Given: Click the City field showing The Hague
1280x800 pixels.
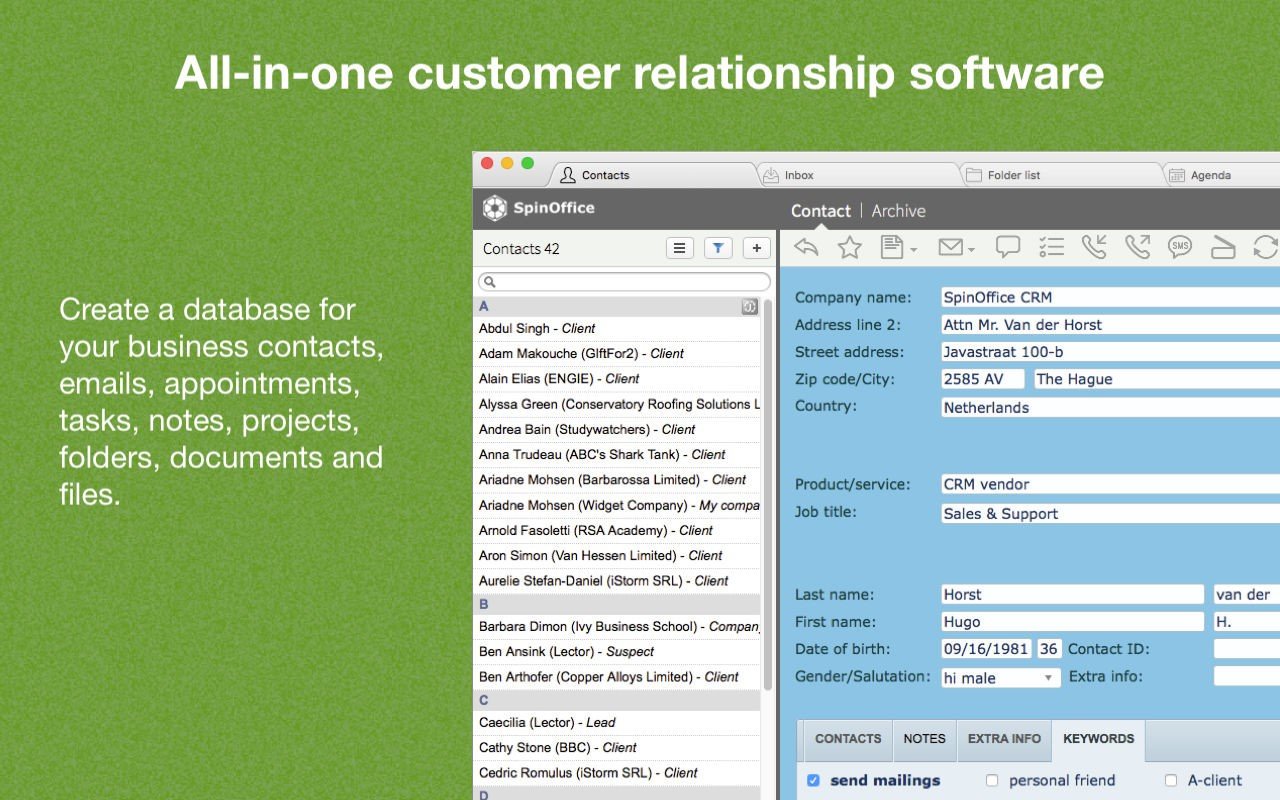Looking at the screenshot, I should coord(1156,379).
